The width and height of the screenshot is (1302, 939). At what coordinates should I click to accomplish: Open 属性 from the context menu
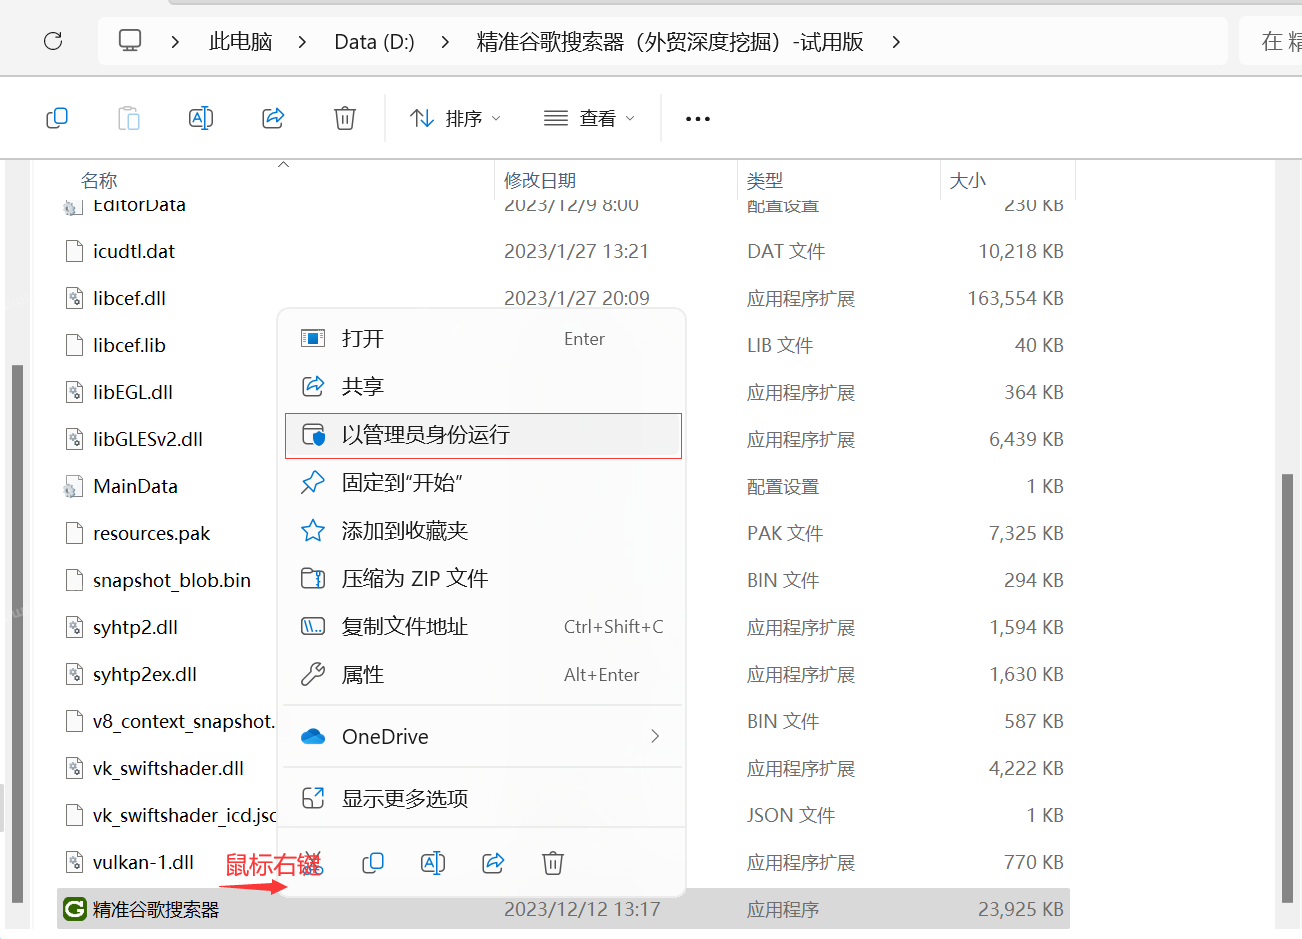(x=483, y=675)
